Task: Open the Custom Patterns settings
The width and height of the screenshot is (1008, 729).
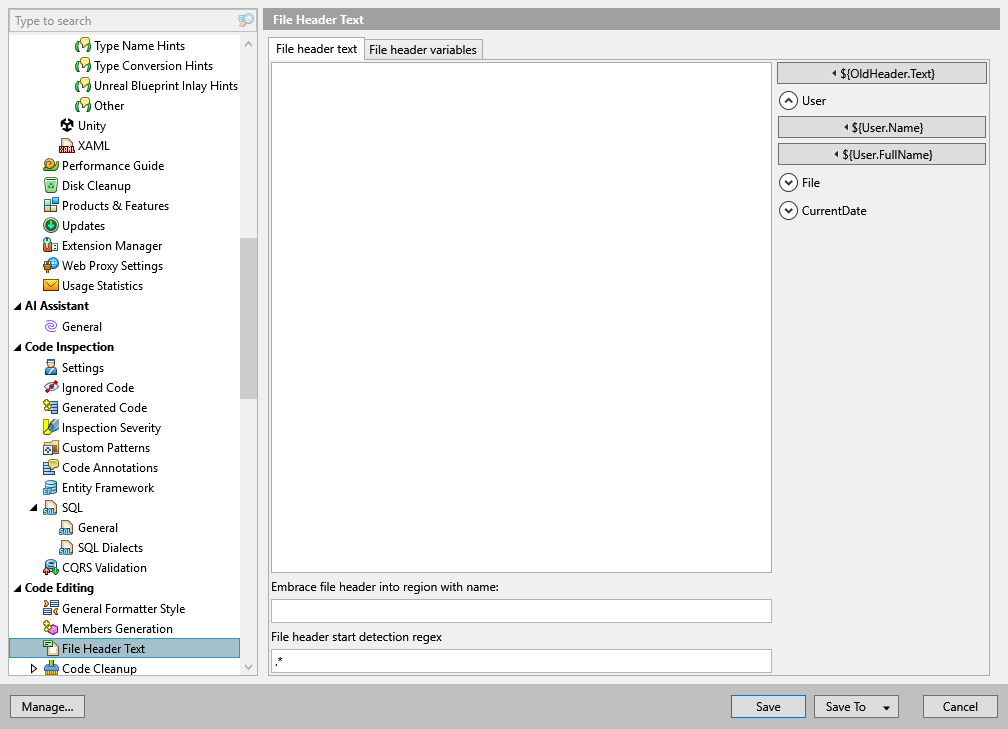Action: point(107,447)
